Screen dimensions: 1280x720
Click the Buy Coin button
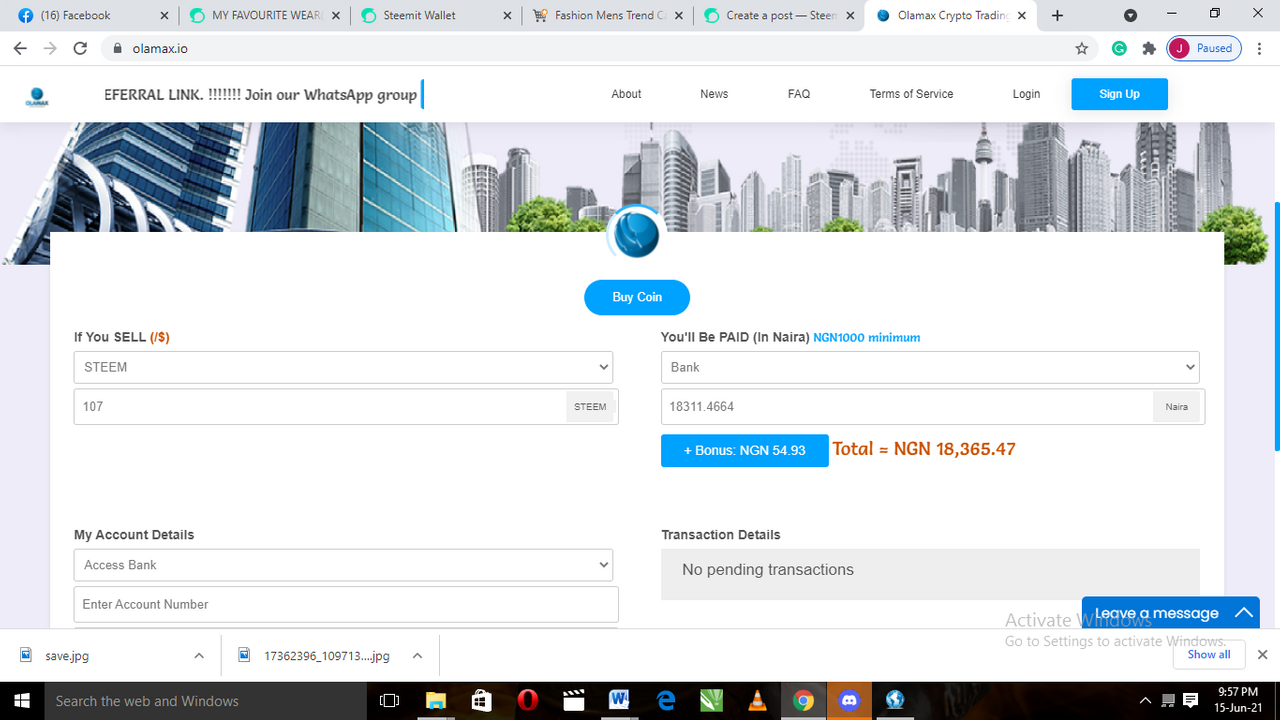(637, 297)
